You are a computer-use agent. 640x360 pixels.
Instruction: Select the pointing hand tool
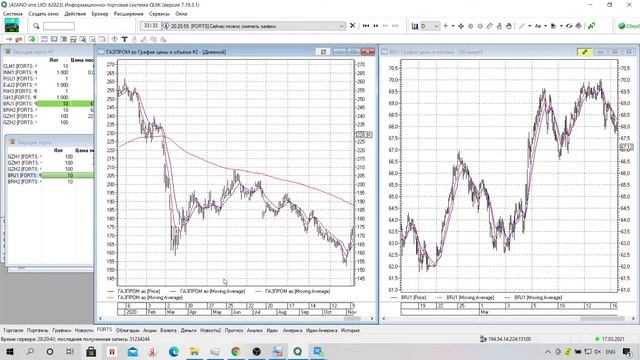pos(499,26)
